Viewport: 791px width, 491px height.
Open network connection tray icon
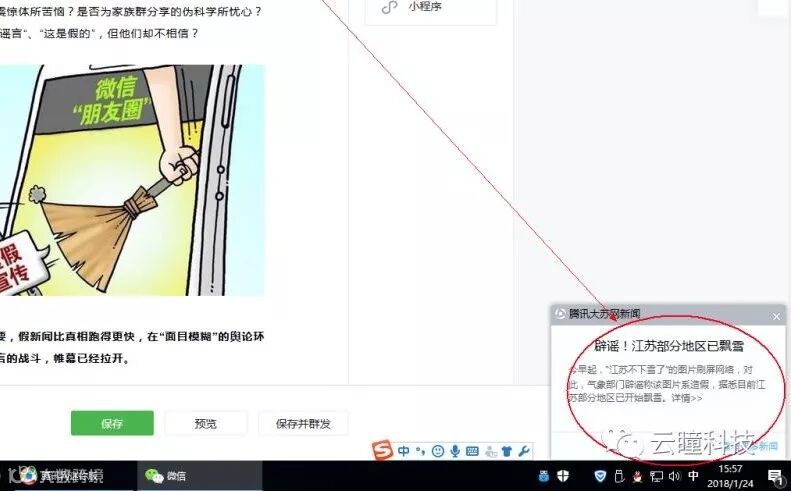(x=656, y=476)
